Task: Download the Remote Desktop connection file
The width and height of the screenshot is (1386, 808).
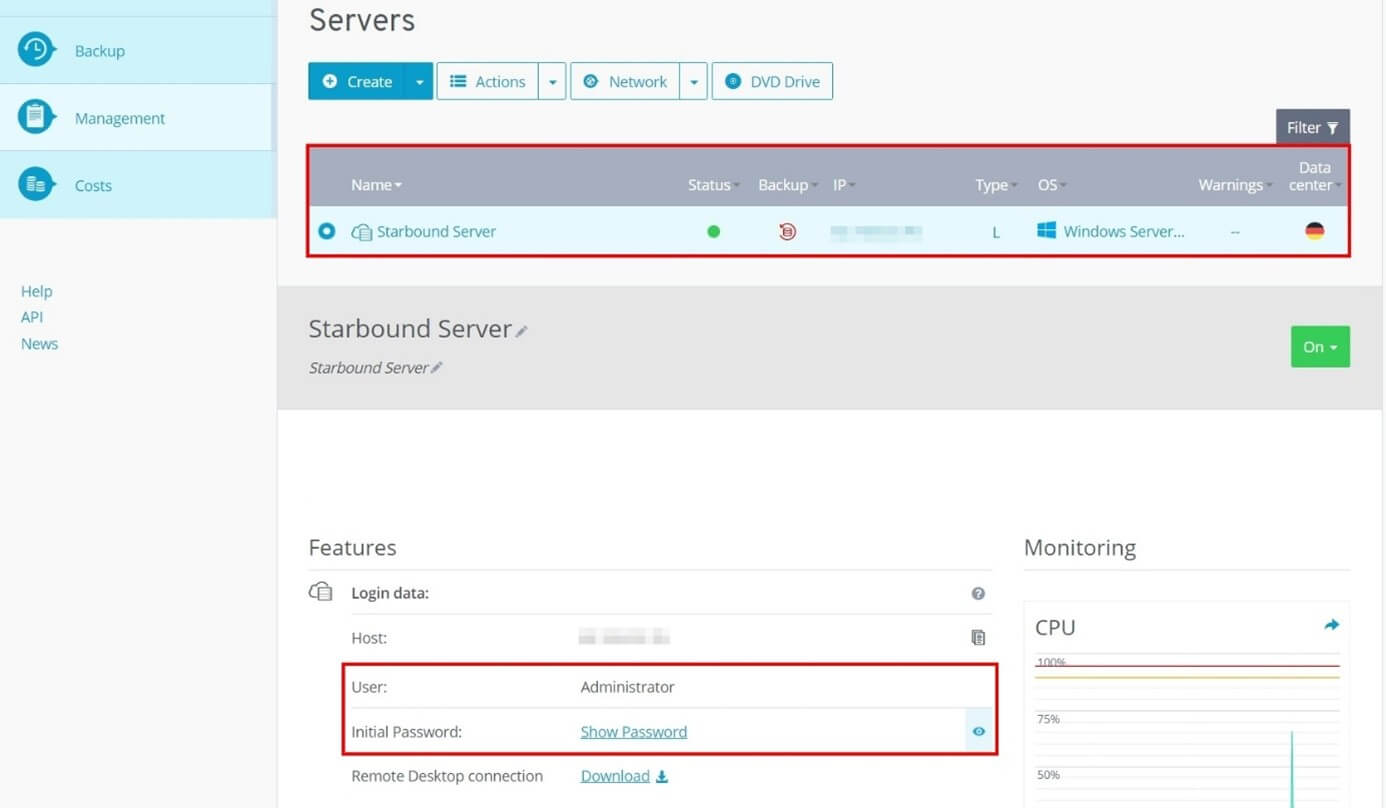Action: [x=624, y=776]
